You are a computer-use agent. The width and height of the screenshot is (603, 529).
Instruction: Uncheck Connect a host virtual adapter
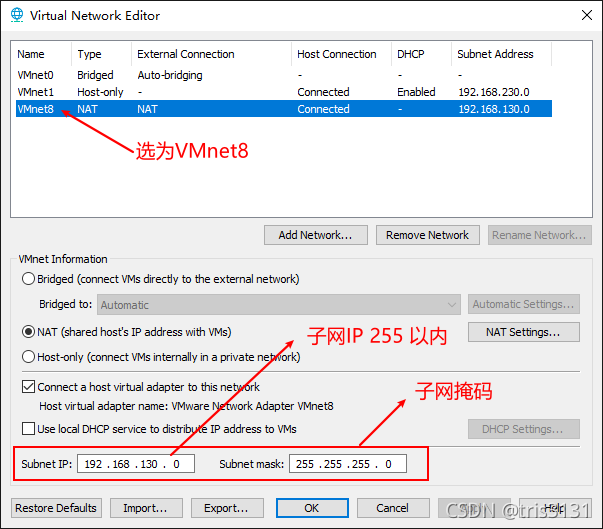28,387
